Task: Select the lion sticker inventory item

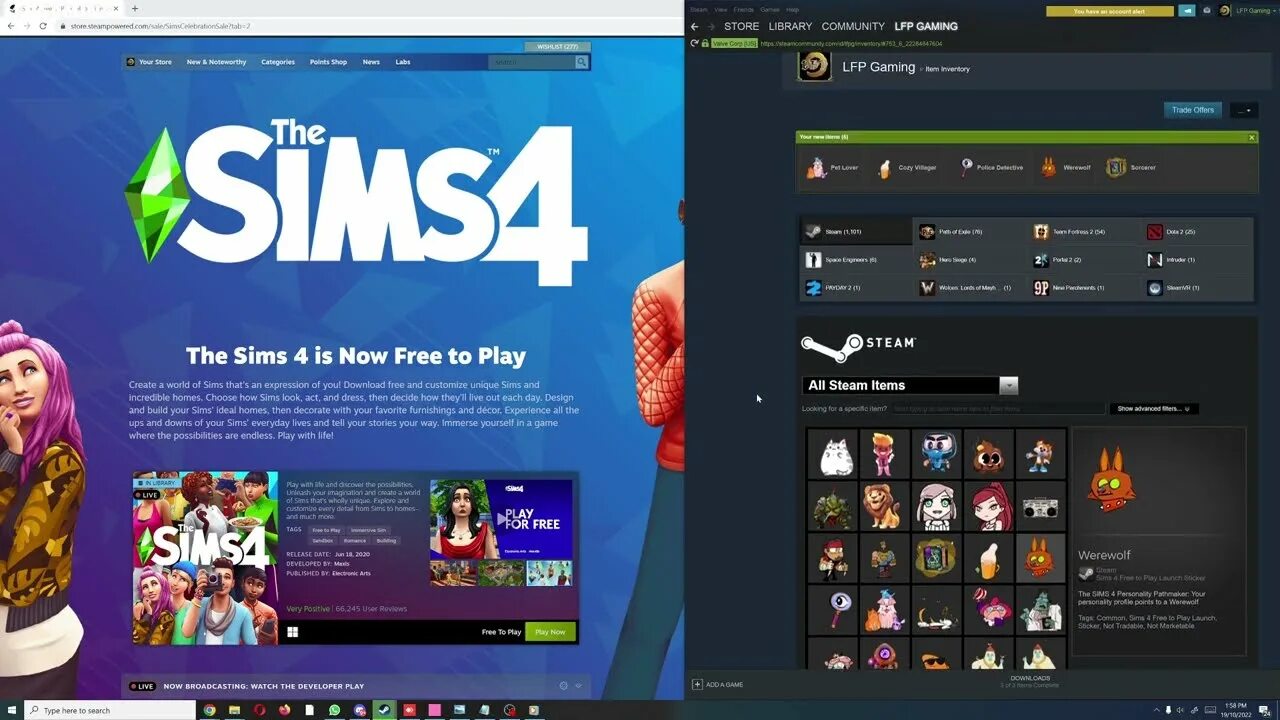Action: point(885,507)
